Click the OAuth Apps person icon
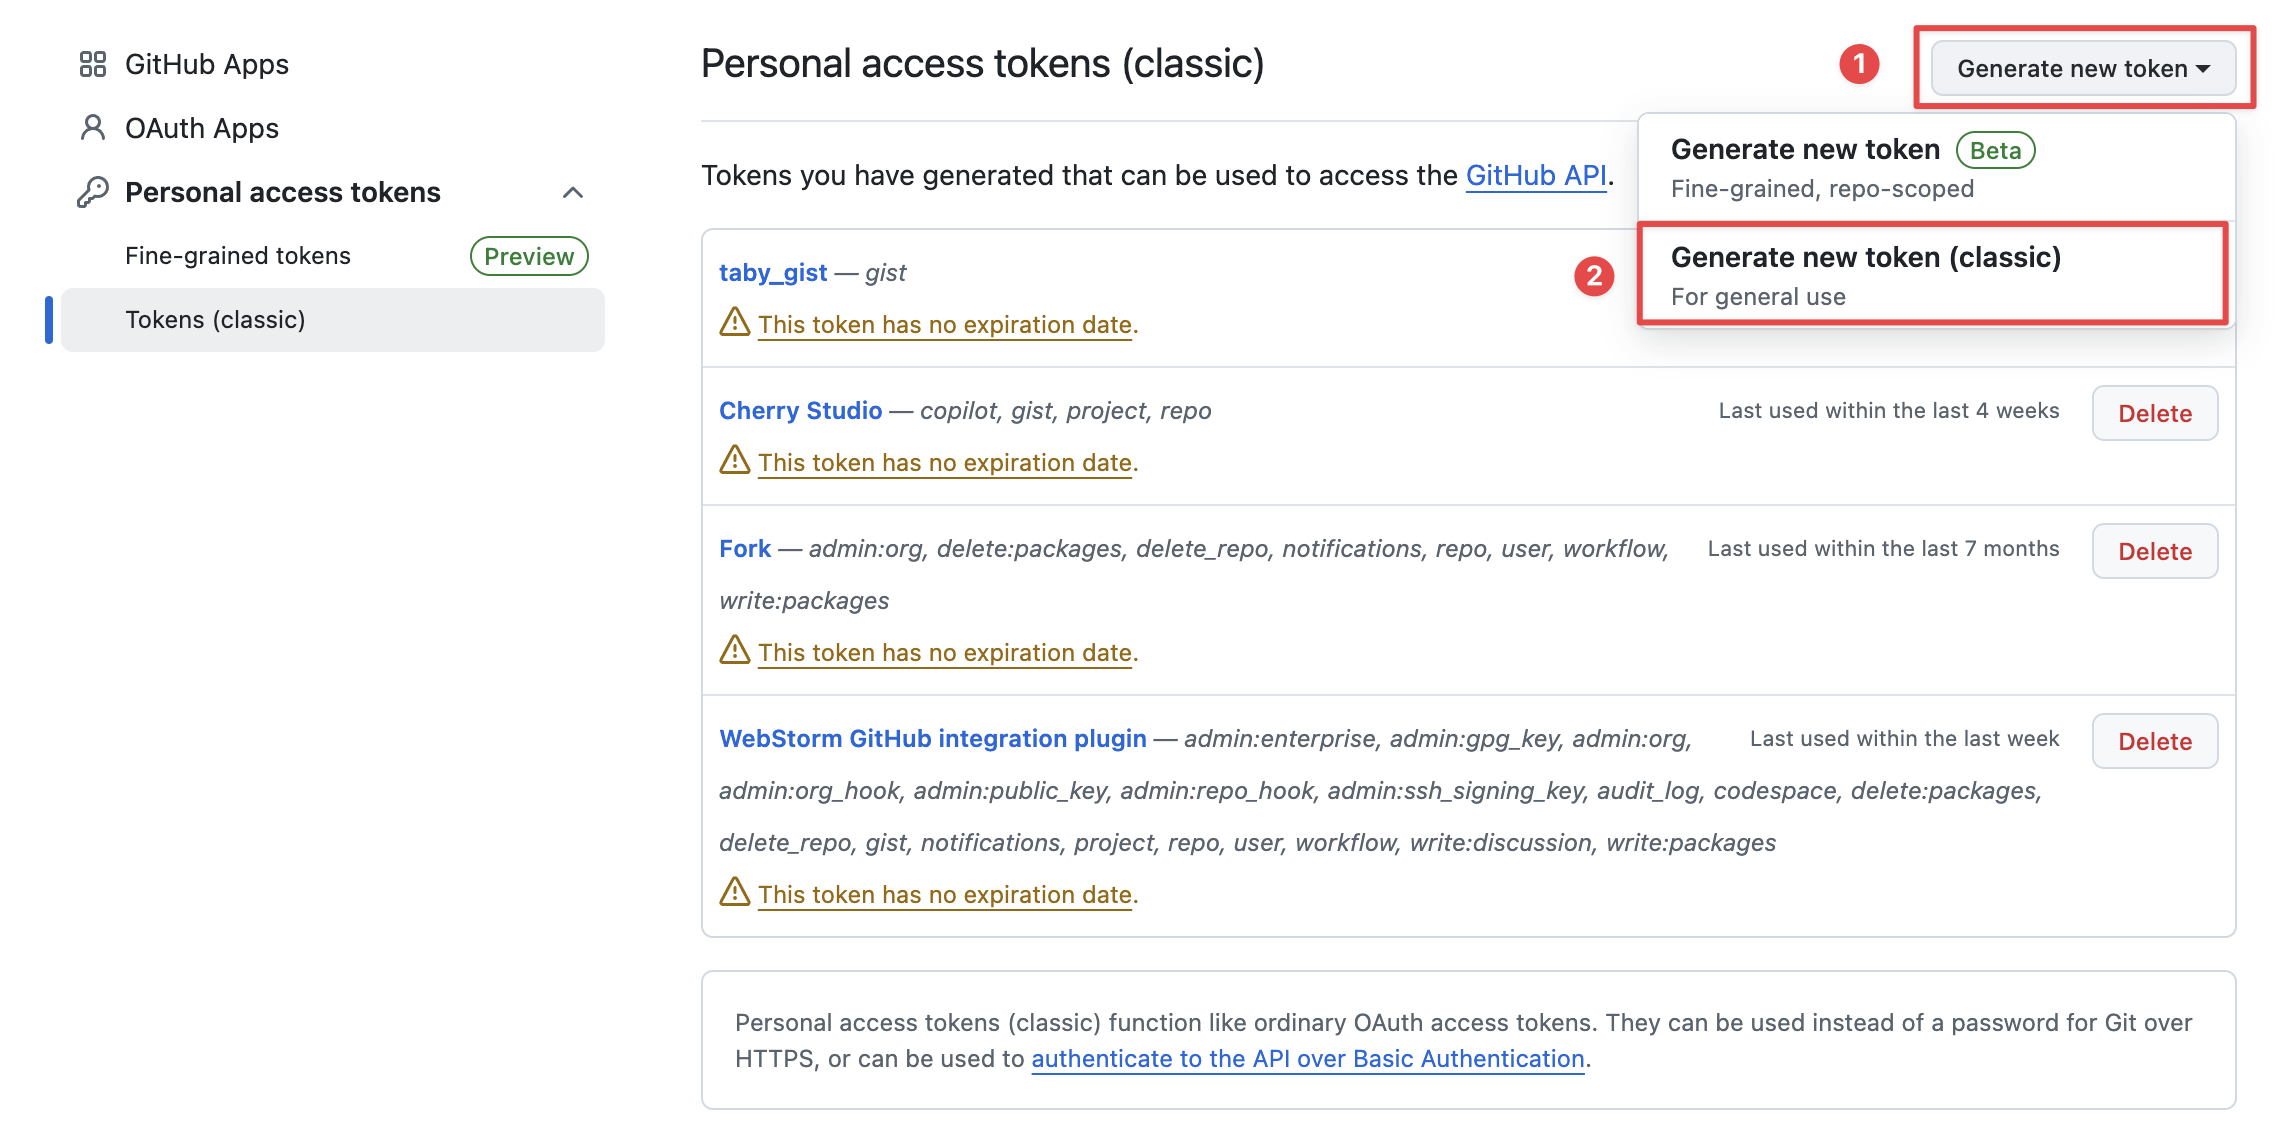Image resolution: width=2286 pixels, height=1130 pixels. pos(93,128)
